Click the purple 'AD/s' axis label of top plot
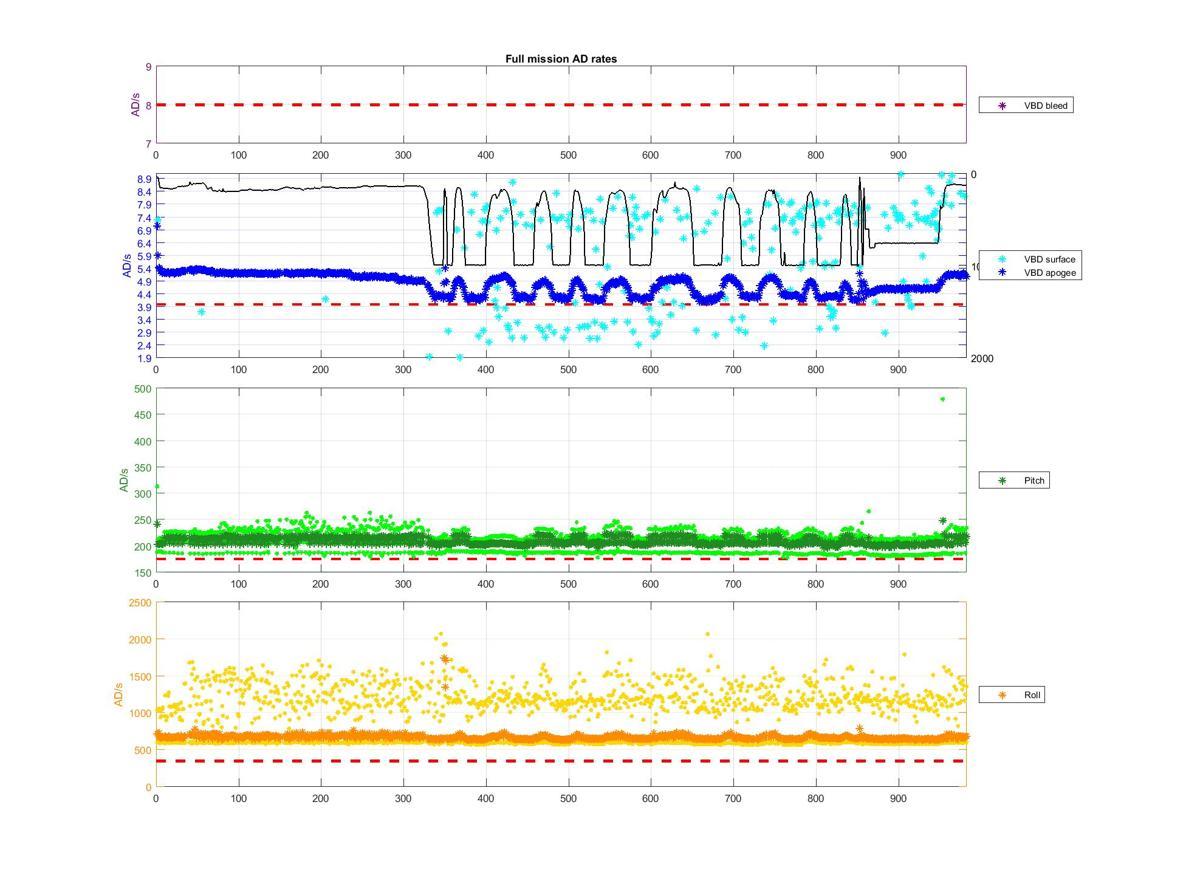 tap(136, 105)
